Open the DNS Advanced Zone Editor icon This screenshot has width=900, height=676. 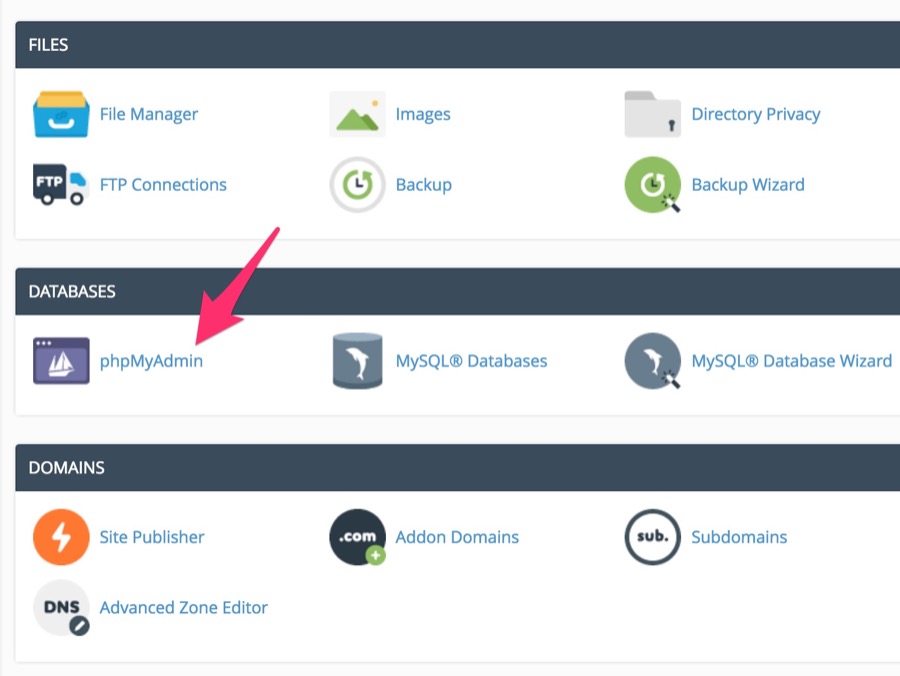point(61,608)
